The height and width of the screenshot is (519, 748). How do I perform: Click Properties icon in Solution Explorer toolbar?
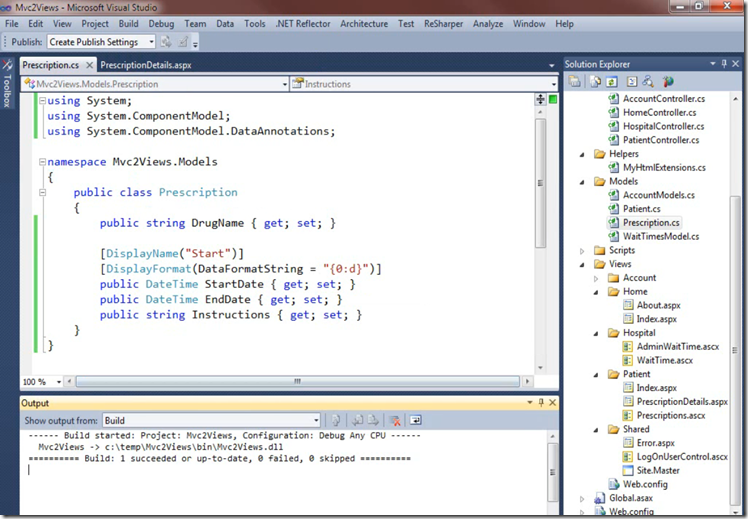point(575,82)
